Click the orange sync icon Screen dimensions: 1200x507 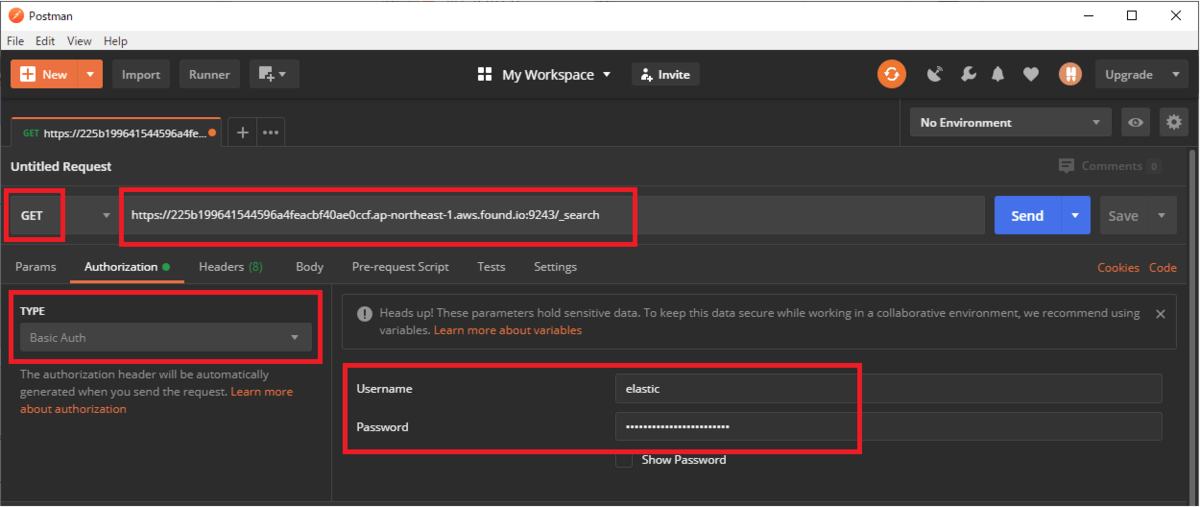pyautogui.click(x=891, y=74)
